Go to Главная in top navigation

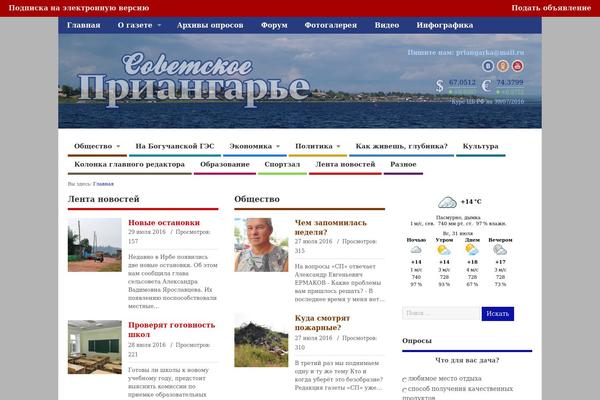coord(83,25)
